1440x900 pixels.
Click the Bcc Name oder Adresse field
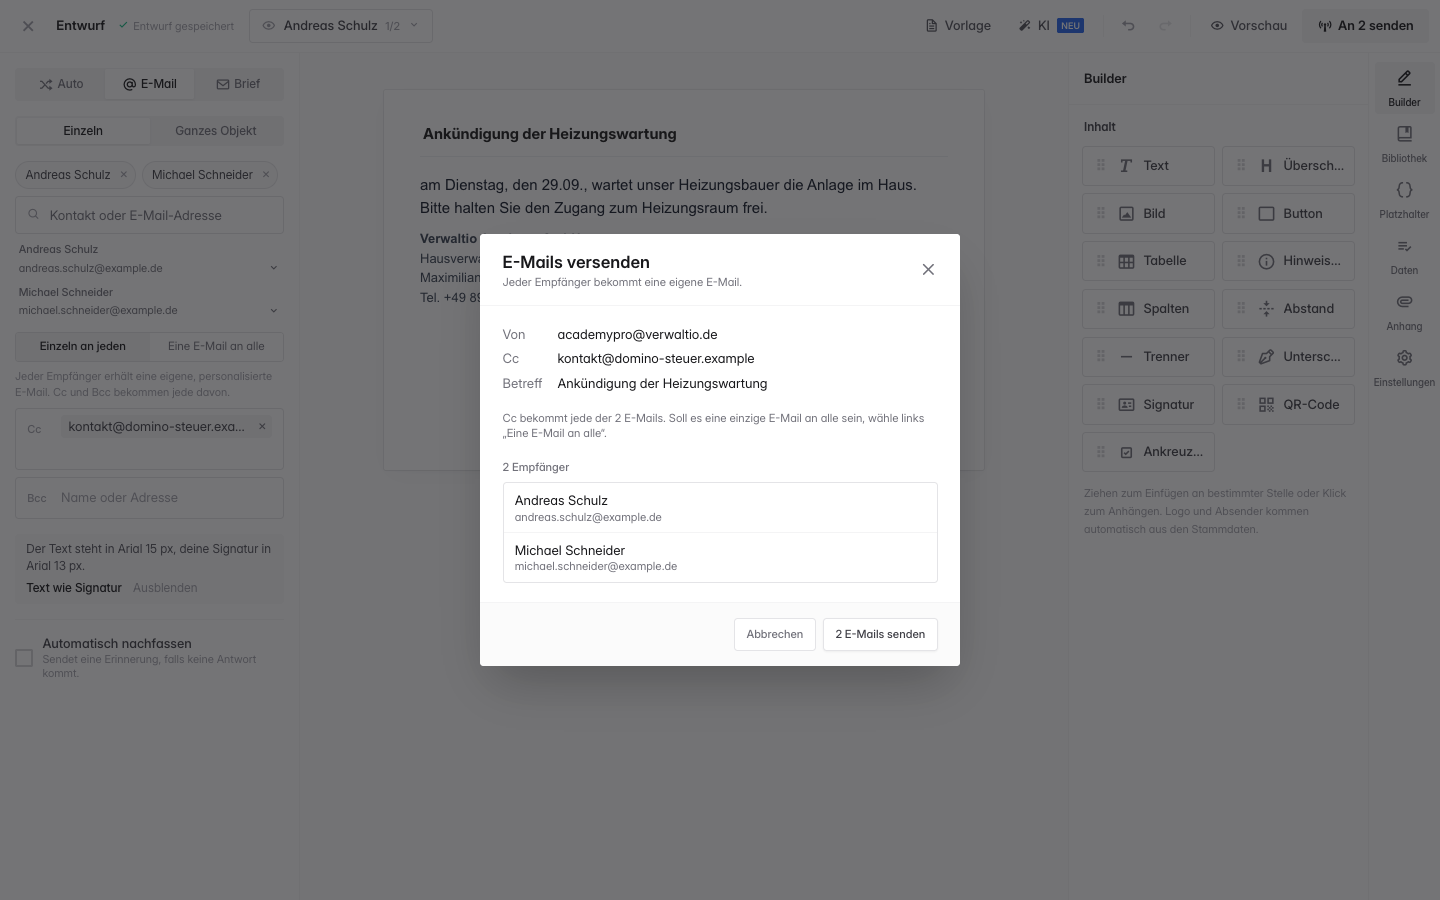click(x=149, y=498)
